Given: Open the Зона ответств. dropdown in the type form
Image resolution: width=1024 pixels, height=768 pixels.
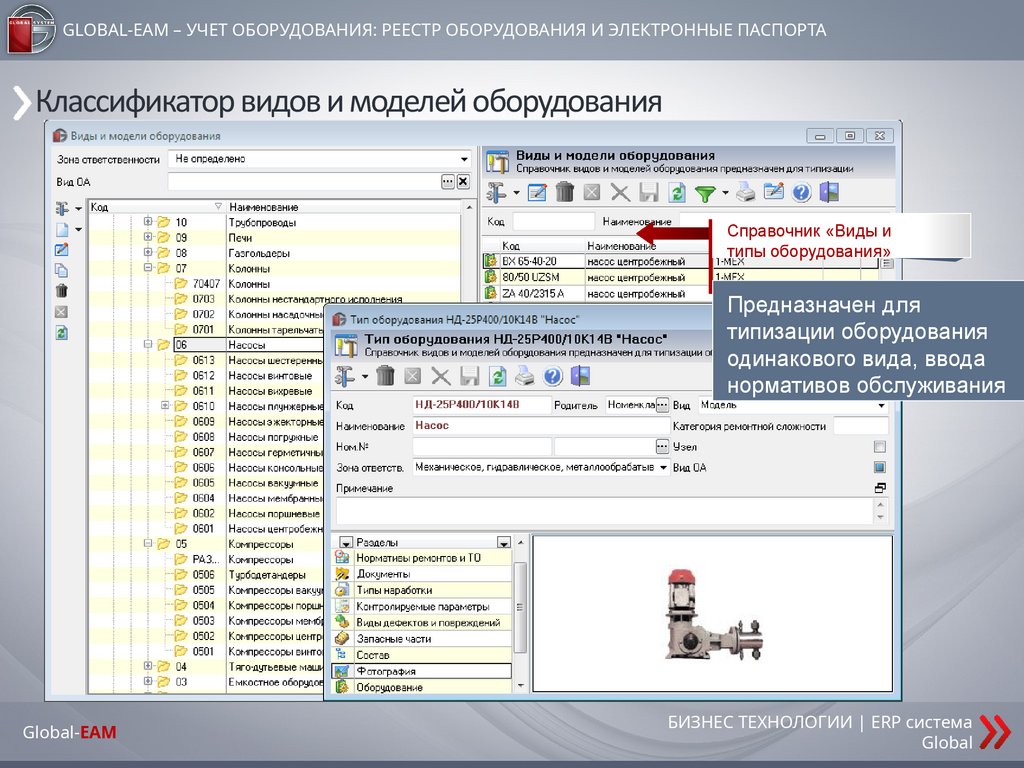Looking at the screenshot, I should (664, 468).
